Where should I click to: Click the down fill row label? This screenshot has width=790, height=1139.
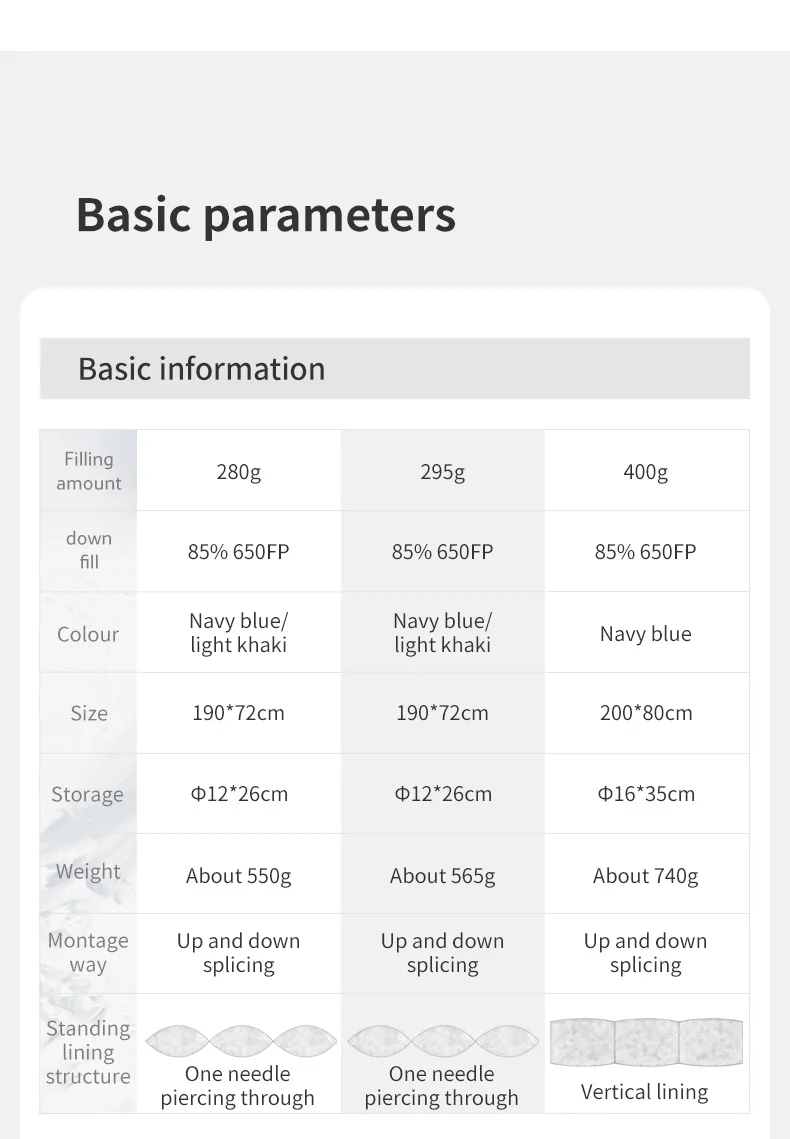(x=89, y=550)
